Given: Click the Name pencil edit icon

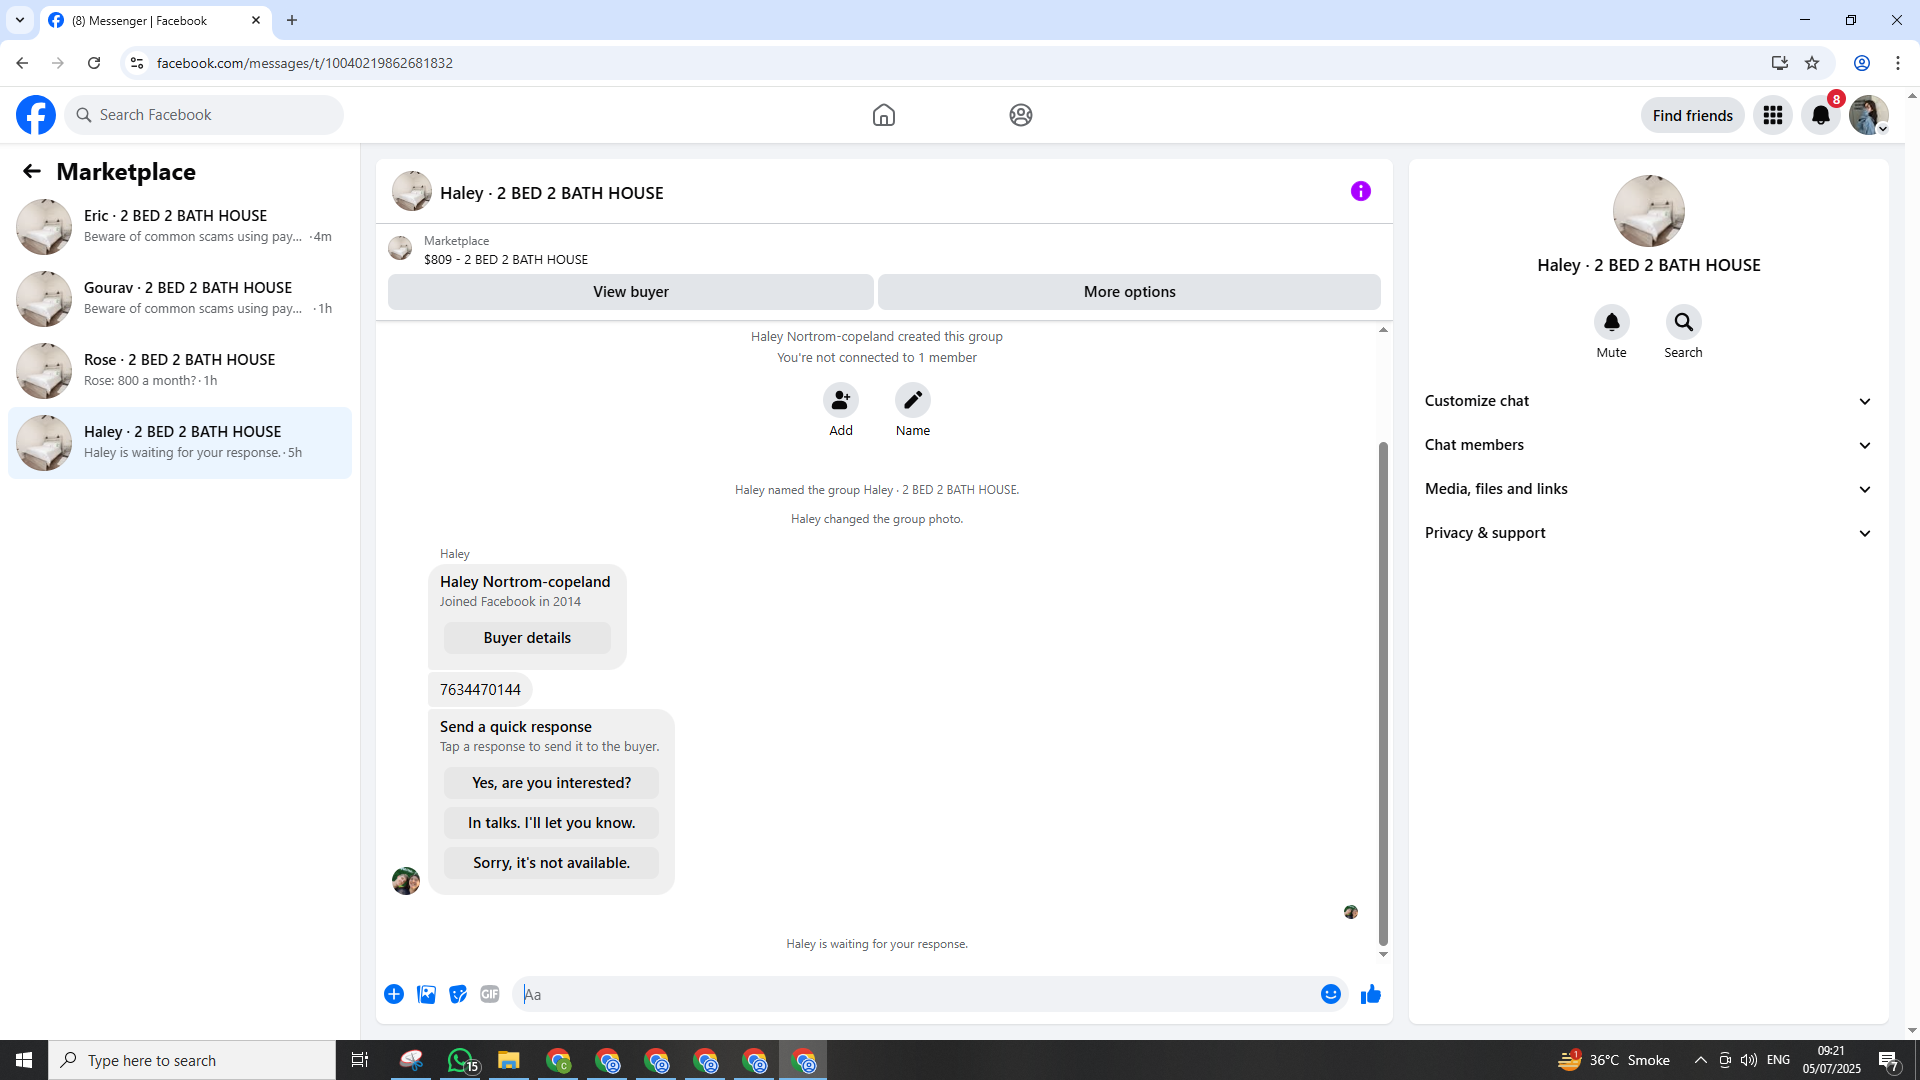Looking at the screenshot, I should pos(912,400).
